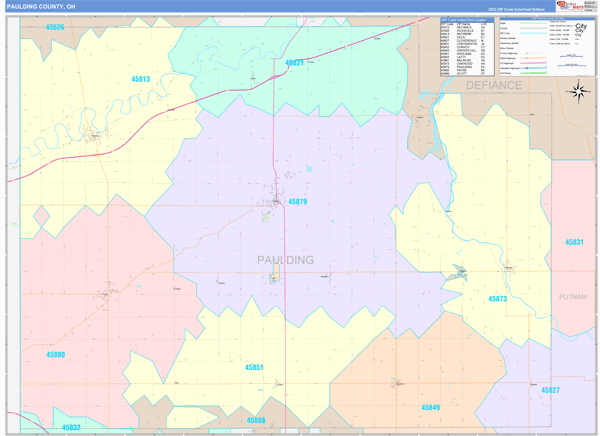600x436 pixels.
Task: Click the DEFIANCE county name label
Action: 493,86
